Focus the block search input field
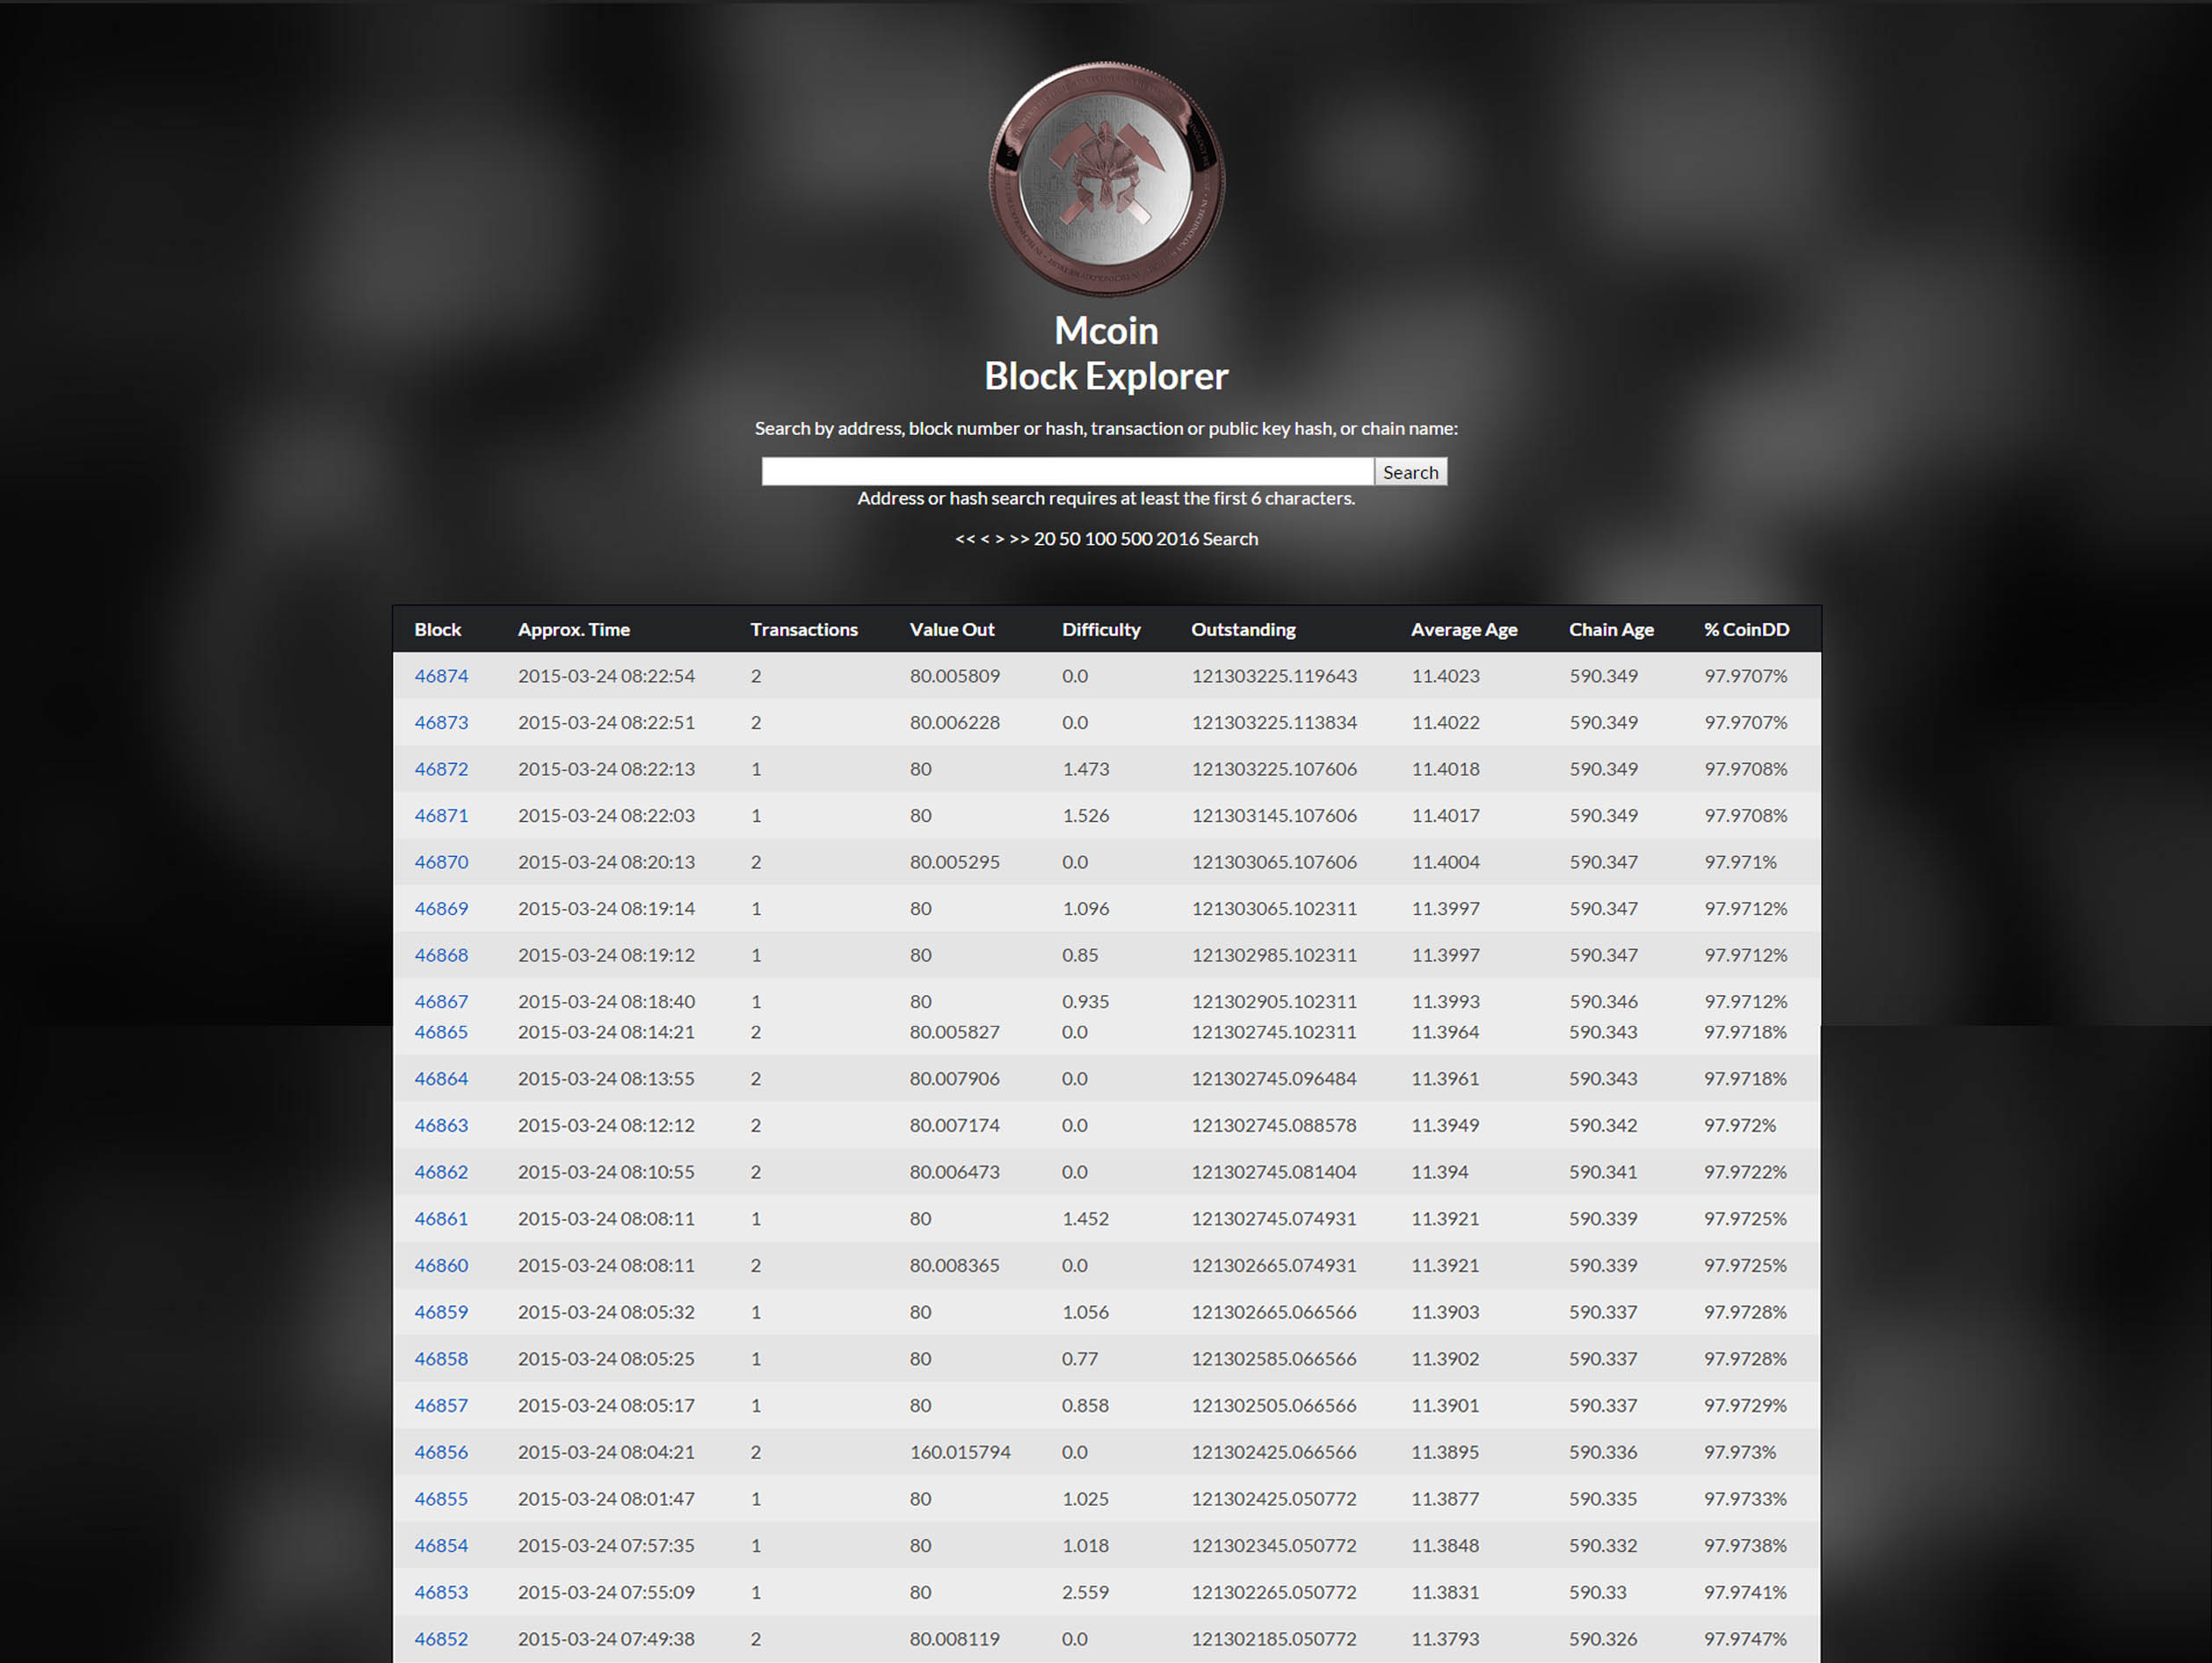Screen dimensions: 2212x1663 coord(1066,472)
